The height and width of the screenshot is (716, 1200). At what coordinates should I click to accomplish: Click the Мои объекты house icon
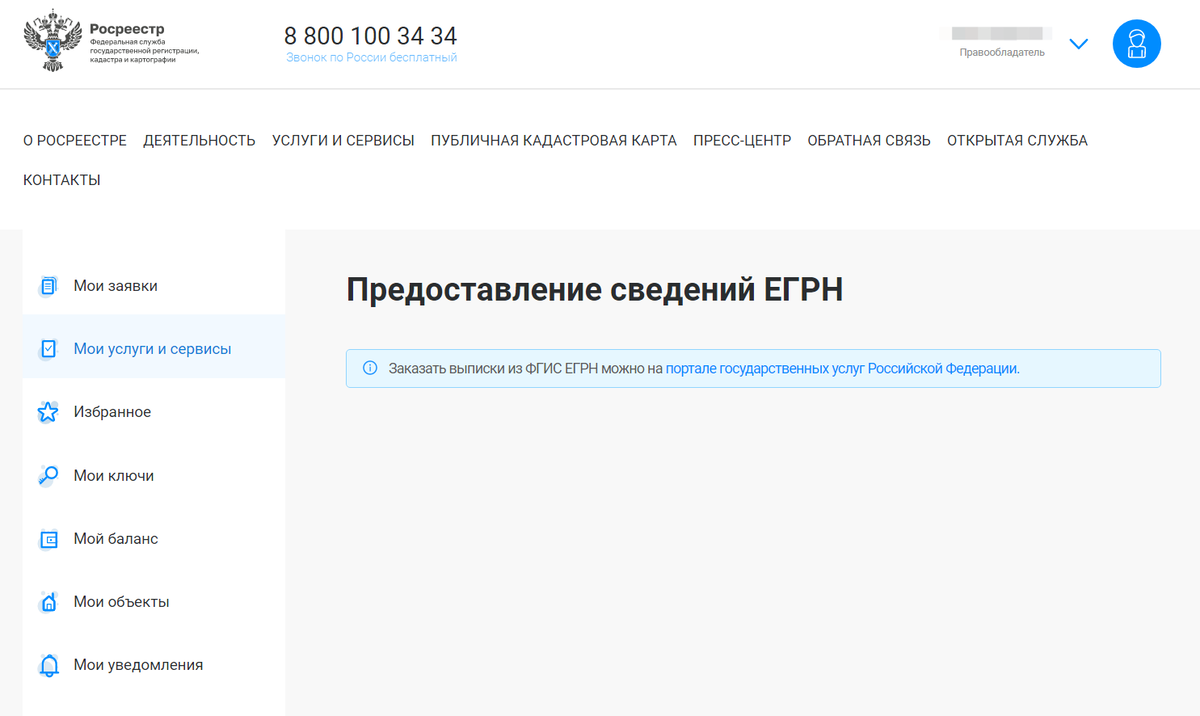48,602
